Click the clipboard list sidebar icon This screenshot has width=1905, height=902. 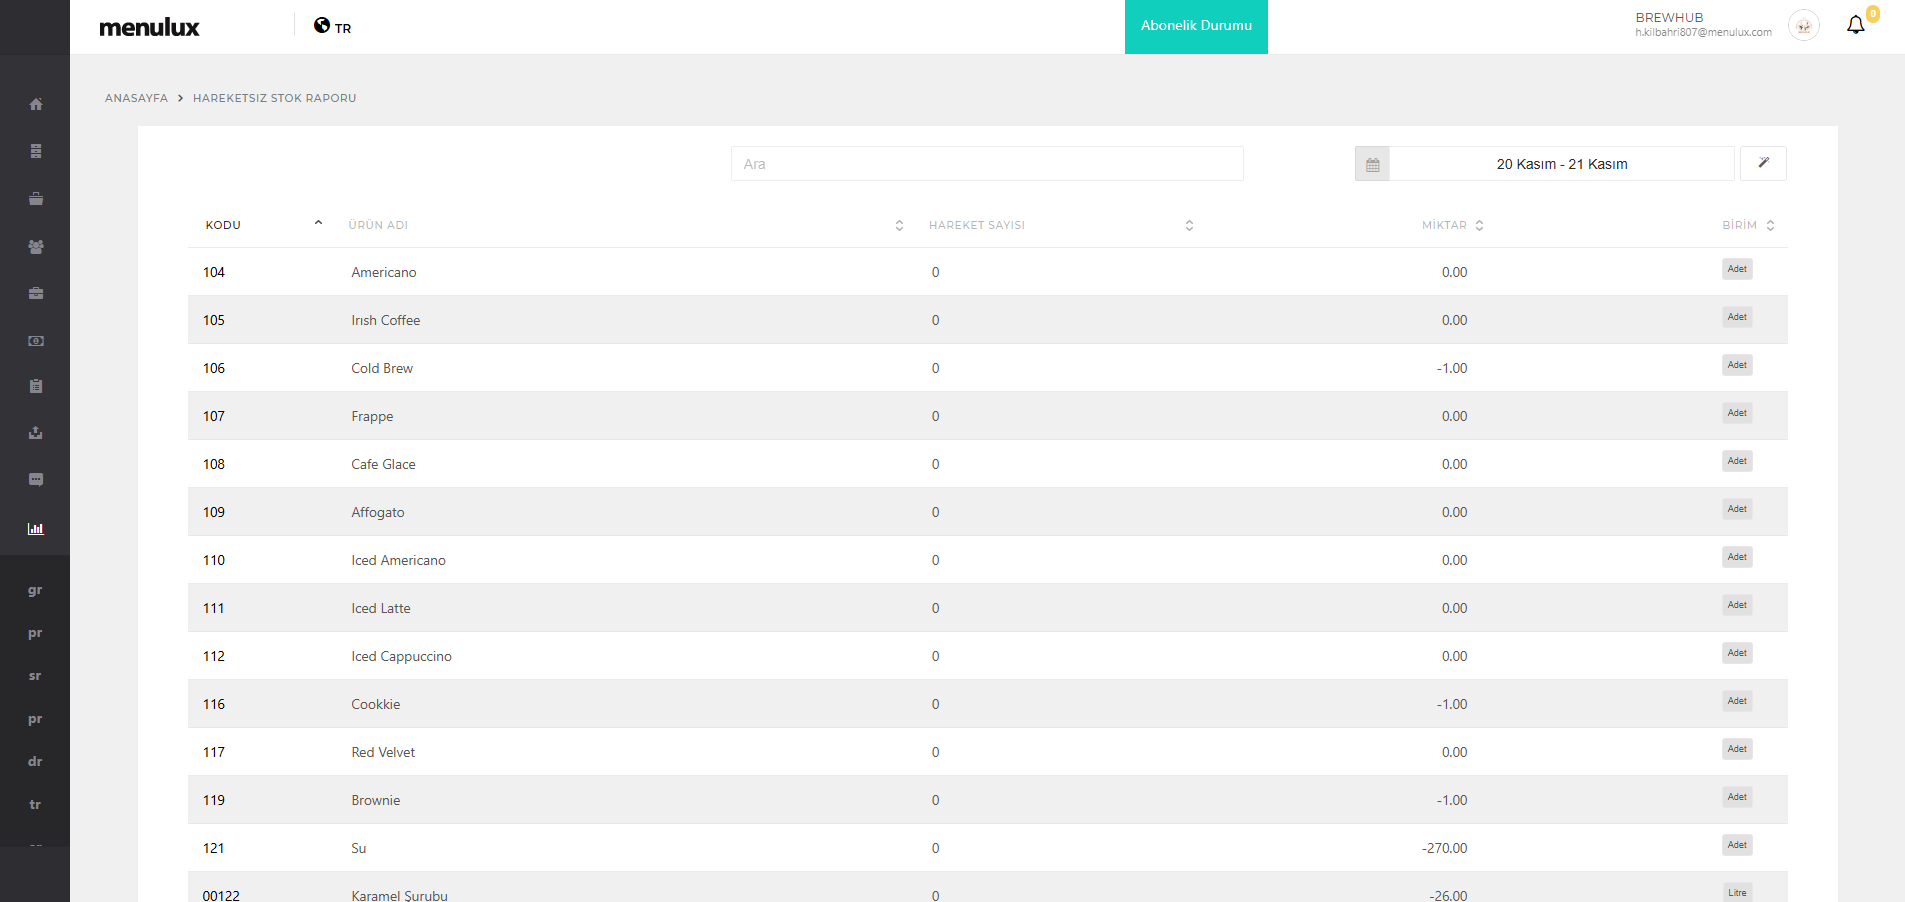(x=36, y=386)
